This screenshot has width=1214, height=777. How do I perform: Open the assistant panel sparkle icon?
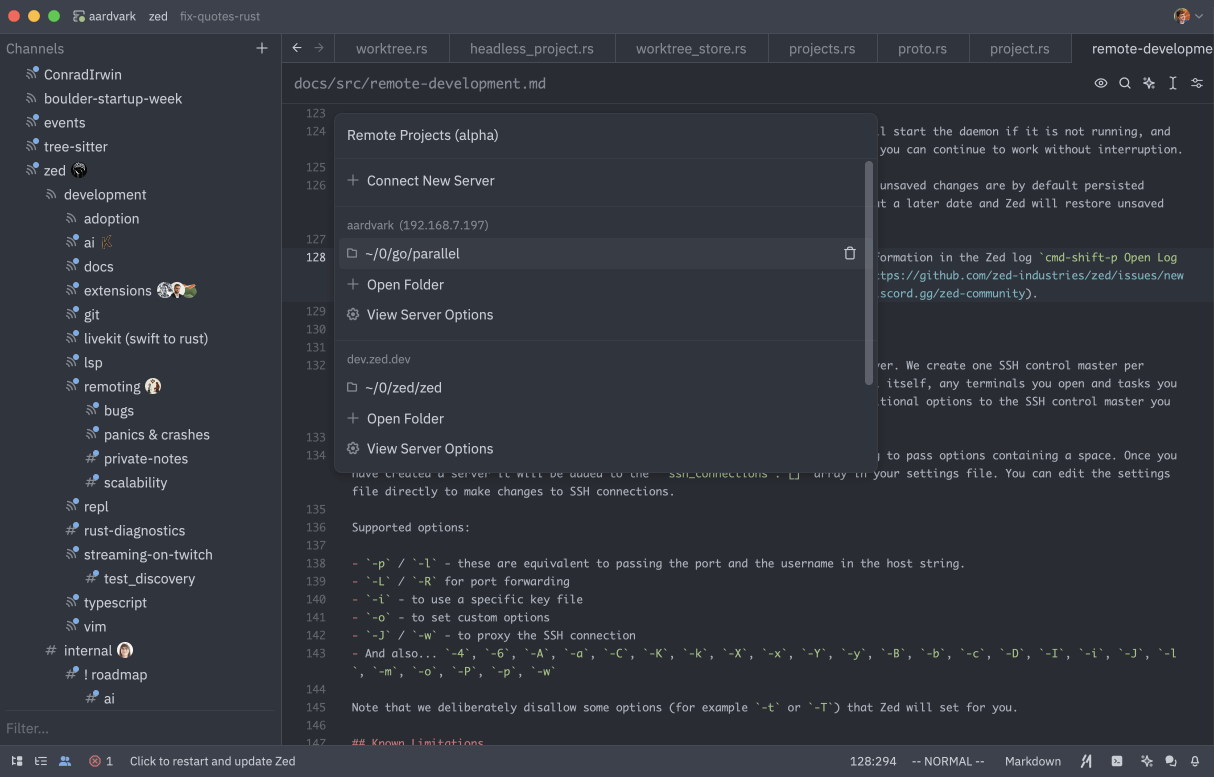[x=1147, y=761]
